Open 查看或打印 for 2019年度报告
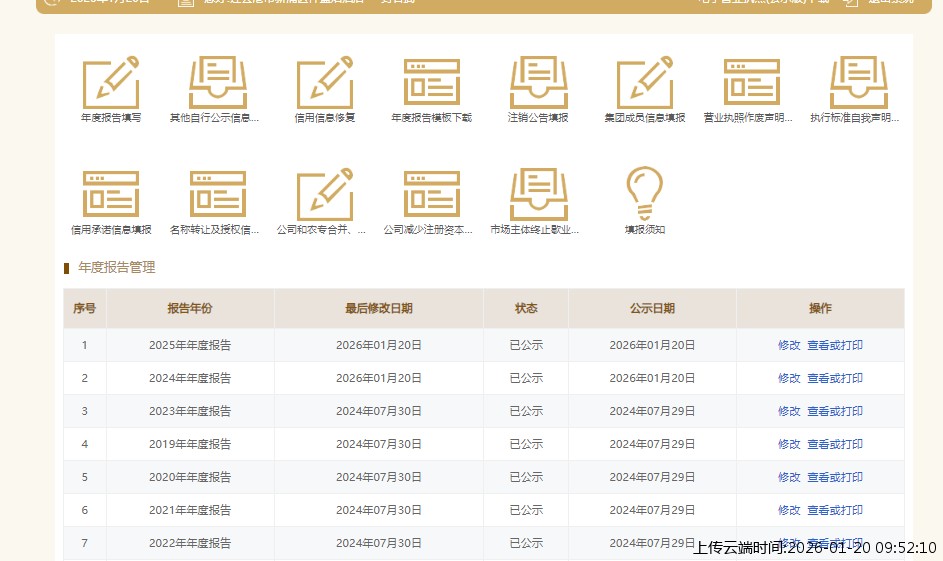This screenshot has height=561, width=943. (x=835, y=444)
